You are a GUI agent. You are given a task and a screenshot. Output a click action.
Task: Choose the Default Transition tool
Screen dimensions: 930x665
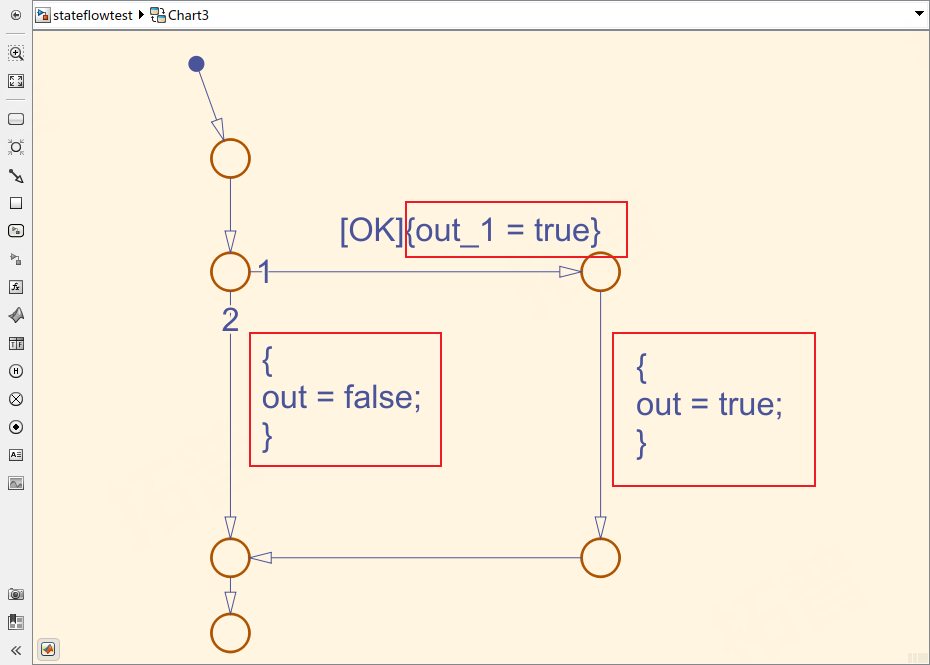(x=16, y=176)
